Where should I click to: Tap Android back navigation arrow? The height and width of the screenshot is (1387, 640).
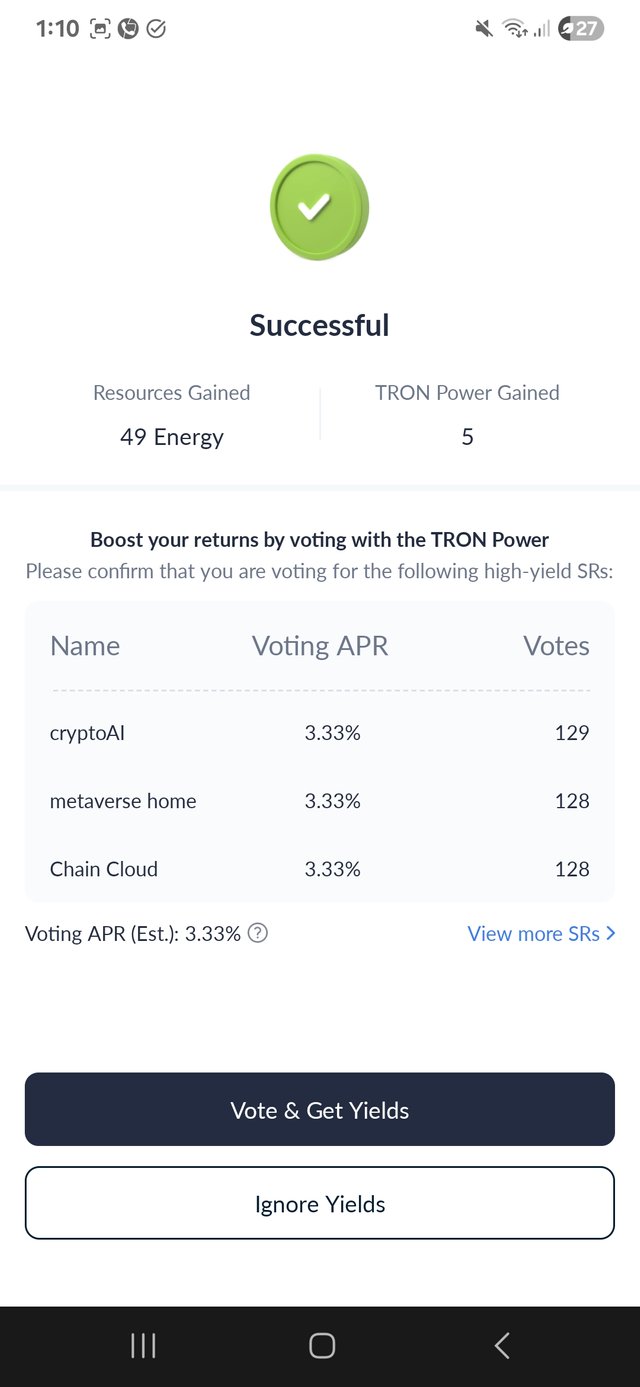click(502, 1345)
